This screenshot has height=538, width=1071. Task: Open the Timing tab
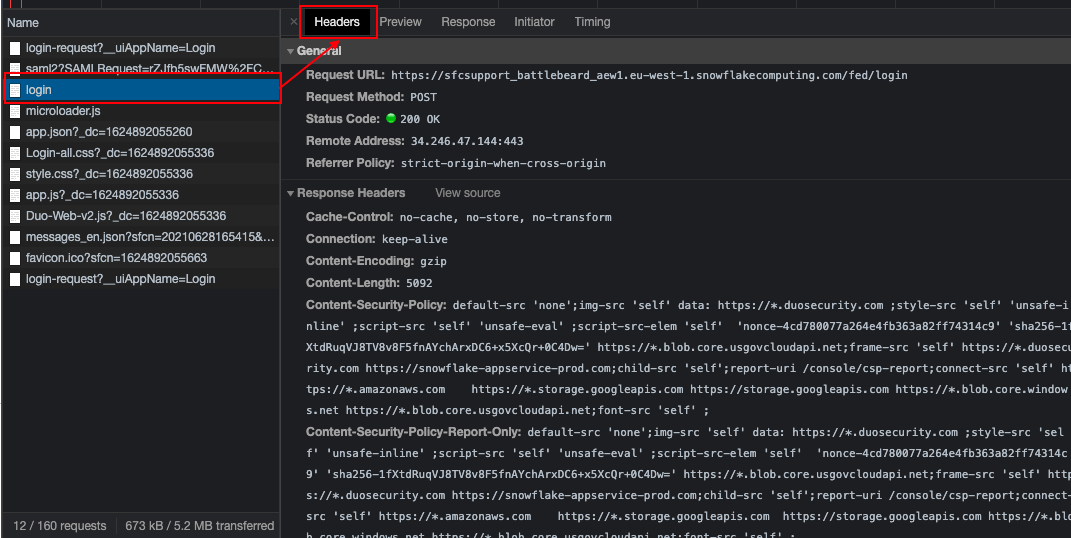592,22
